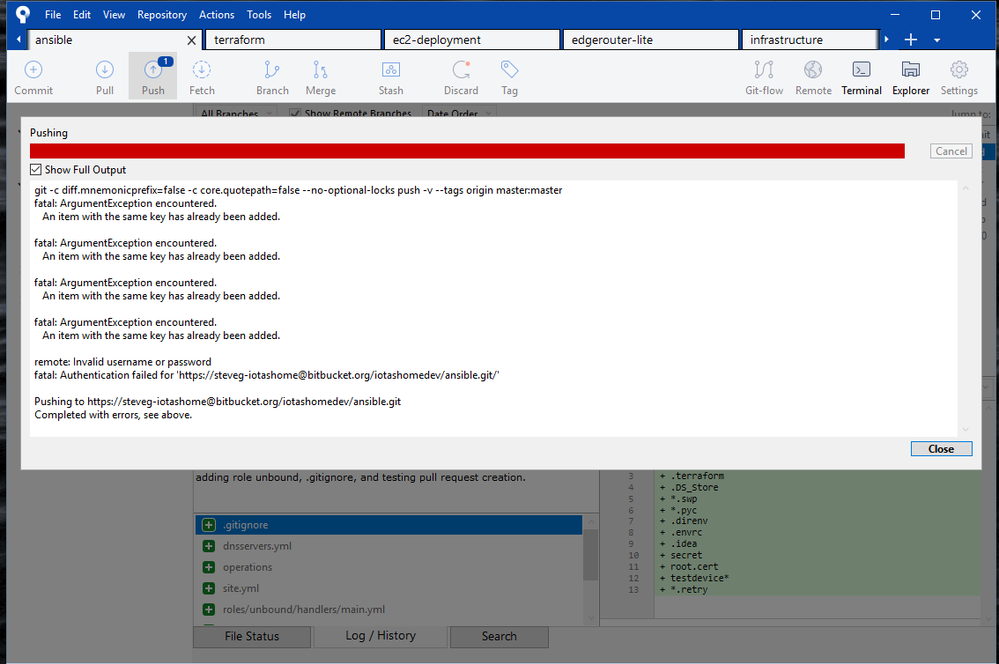Click scroll-down arrow in push output
This screenshot has height=664, width=999.
click(x=965, y=429)
